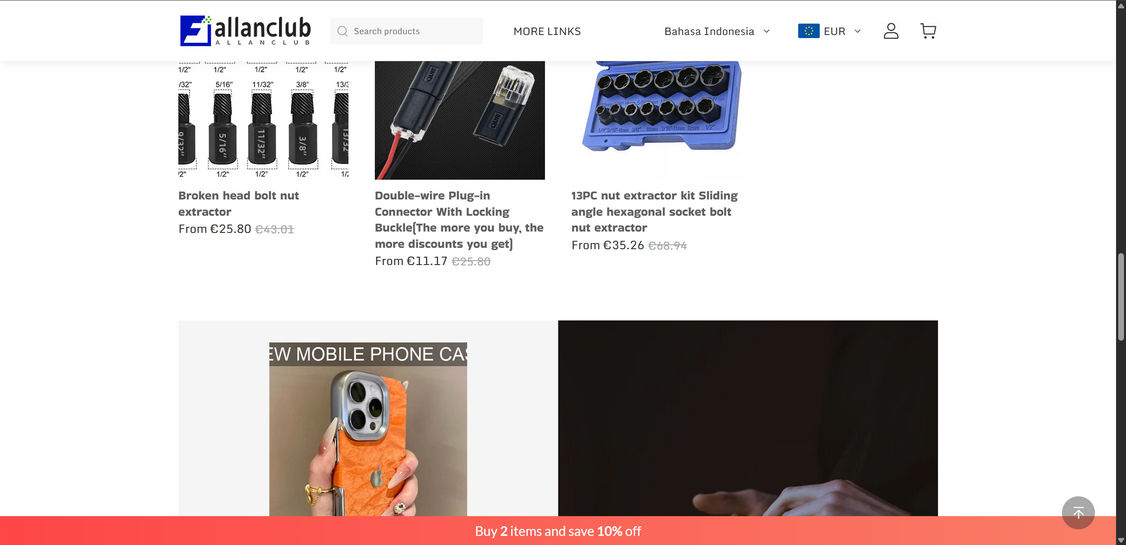The image size is (1126, 545).
Task: Click the blue socket kit image
Action: click(x=656, y=120)
